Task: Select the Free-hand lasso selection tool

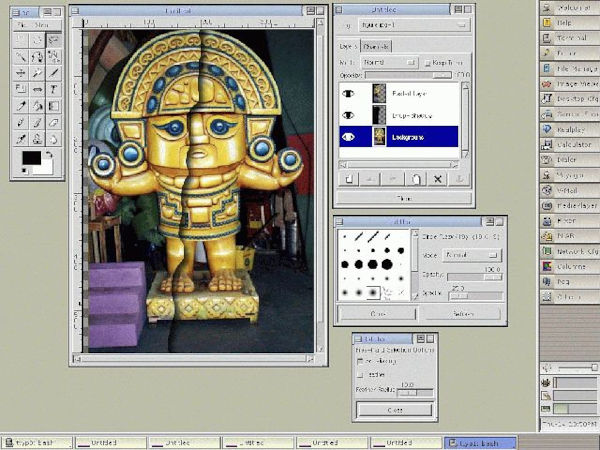Action: [53, 42]
